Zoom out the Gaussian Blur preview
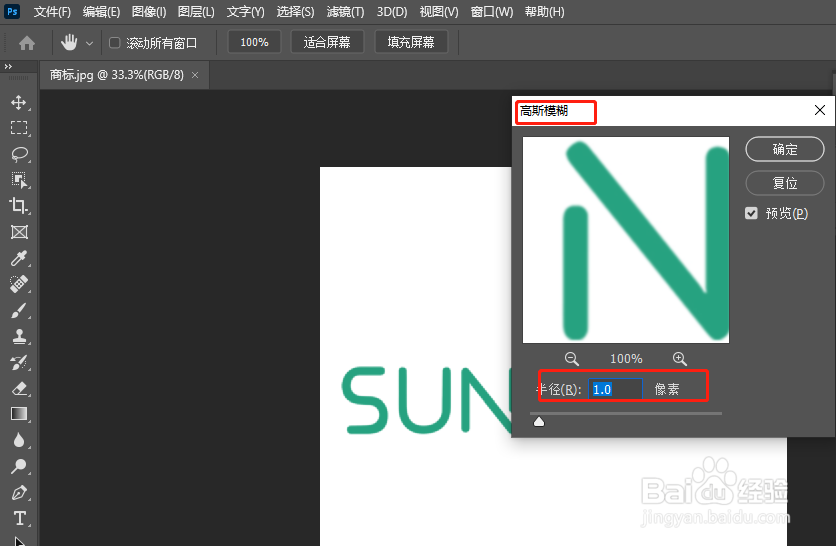 pyautogui.click(x=572, y=358)
